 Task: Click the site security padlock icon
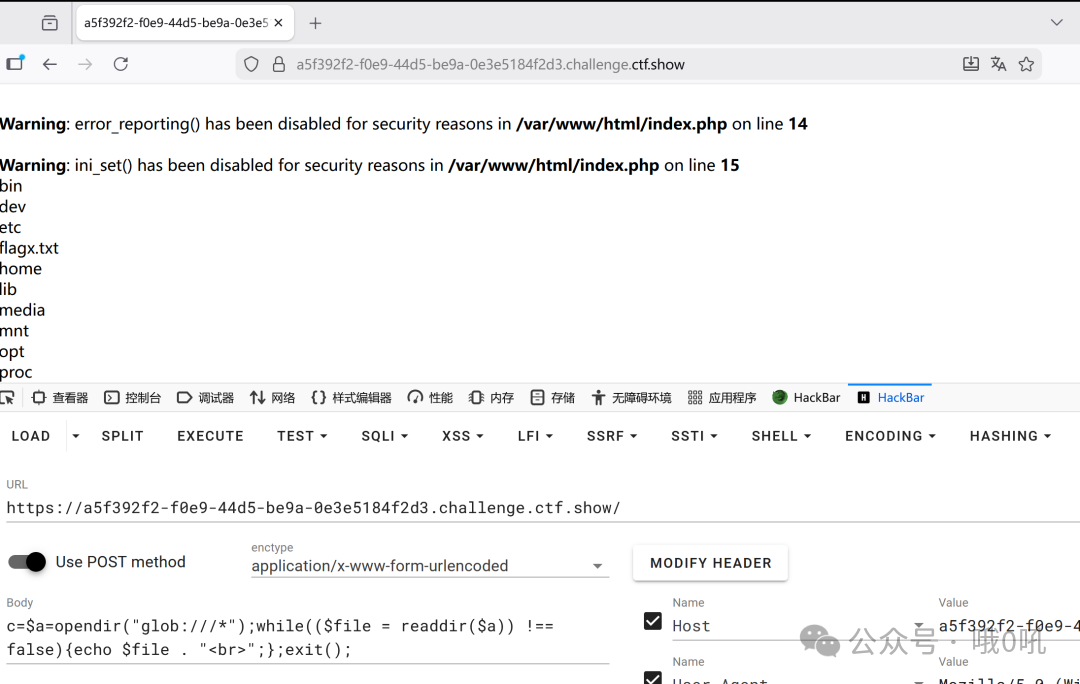[278, 64]
